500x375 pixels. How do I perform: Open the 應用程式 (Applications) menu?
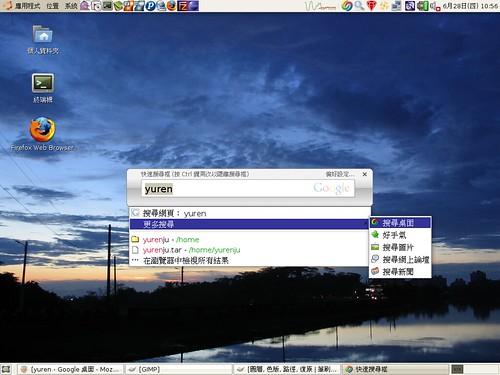[x=23, y=6]
